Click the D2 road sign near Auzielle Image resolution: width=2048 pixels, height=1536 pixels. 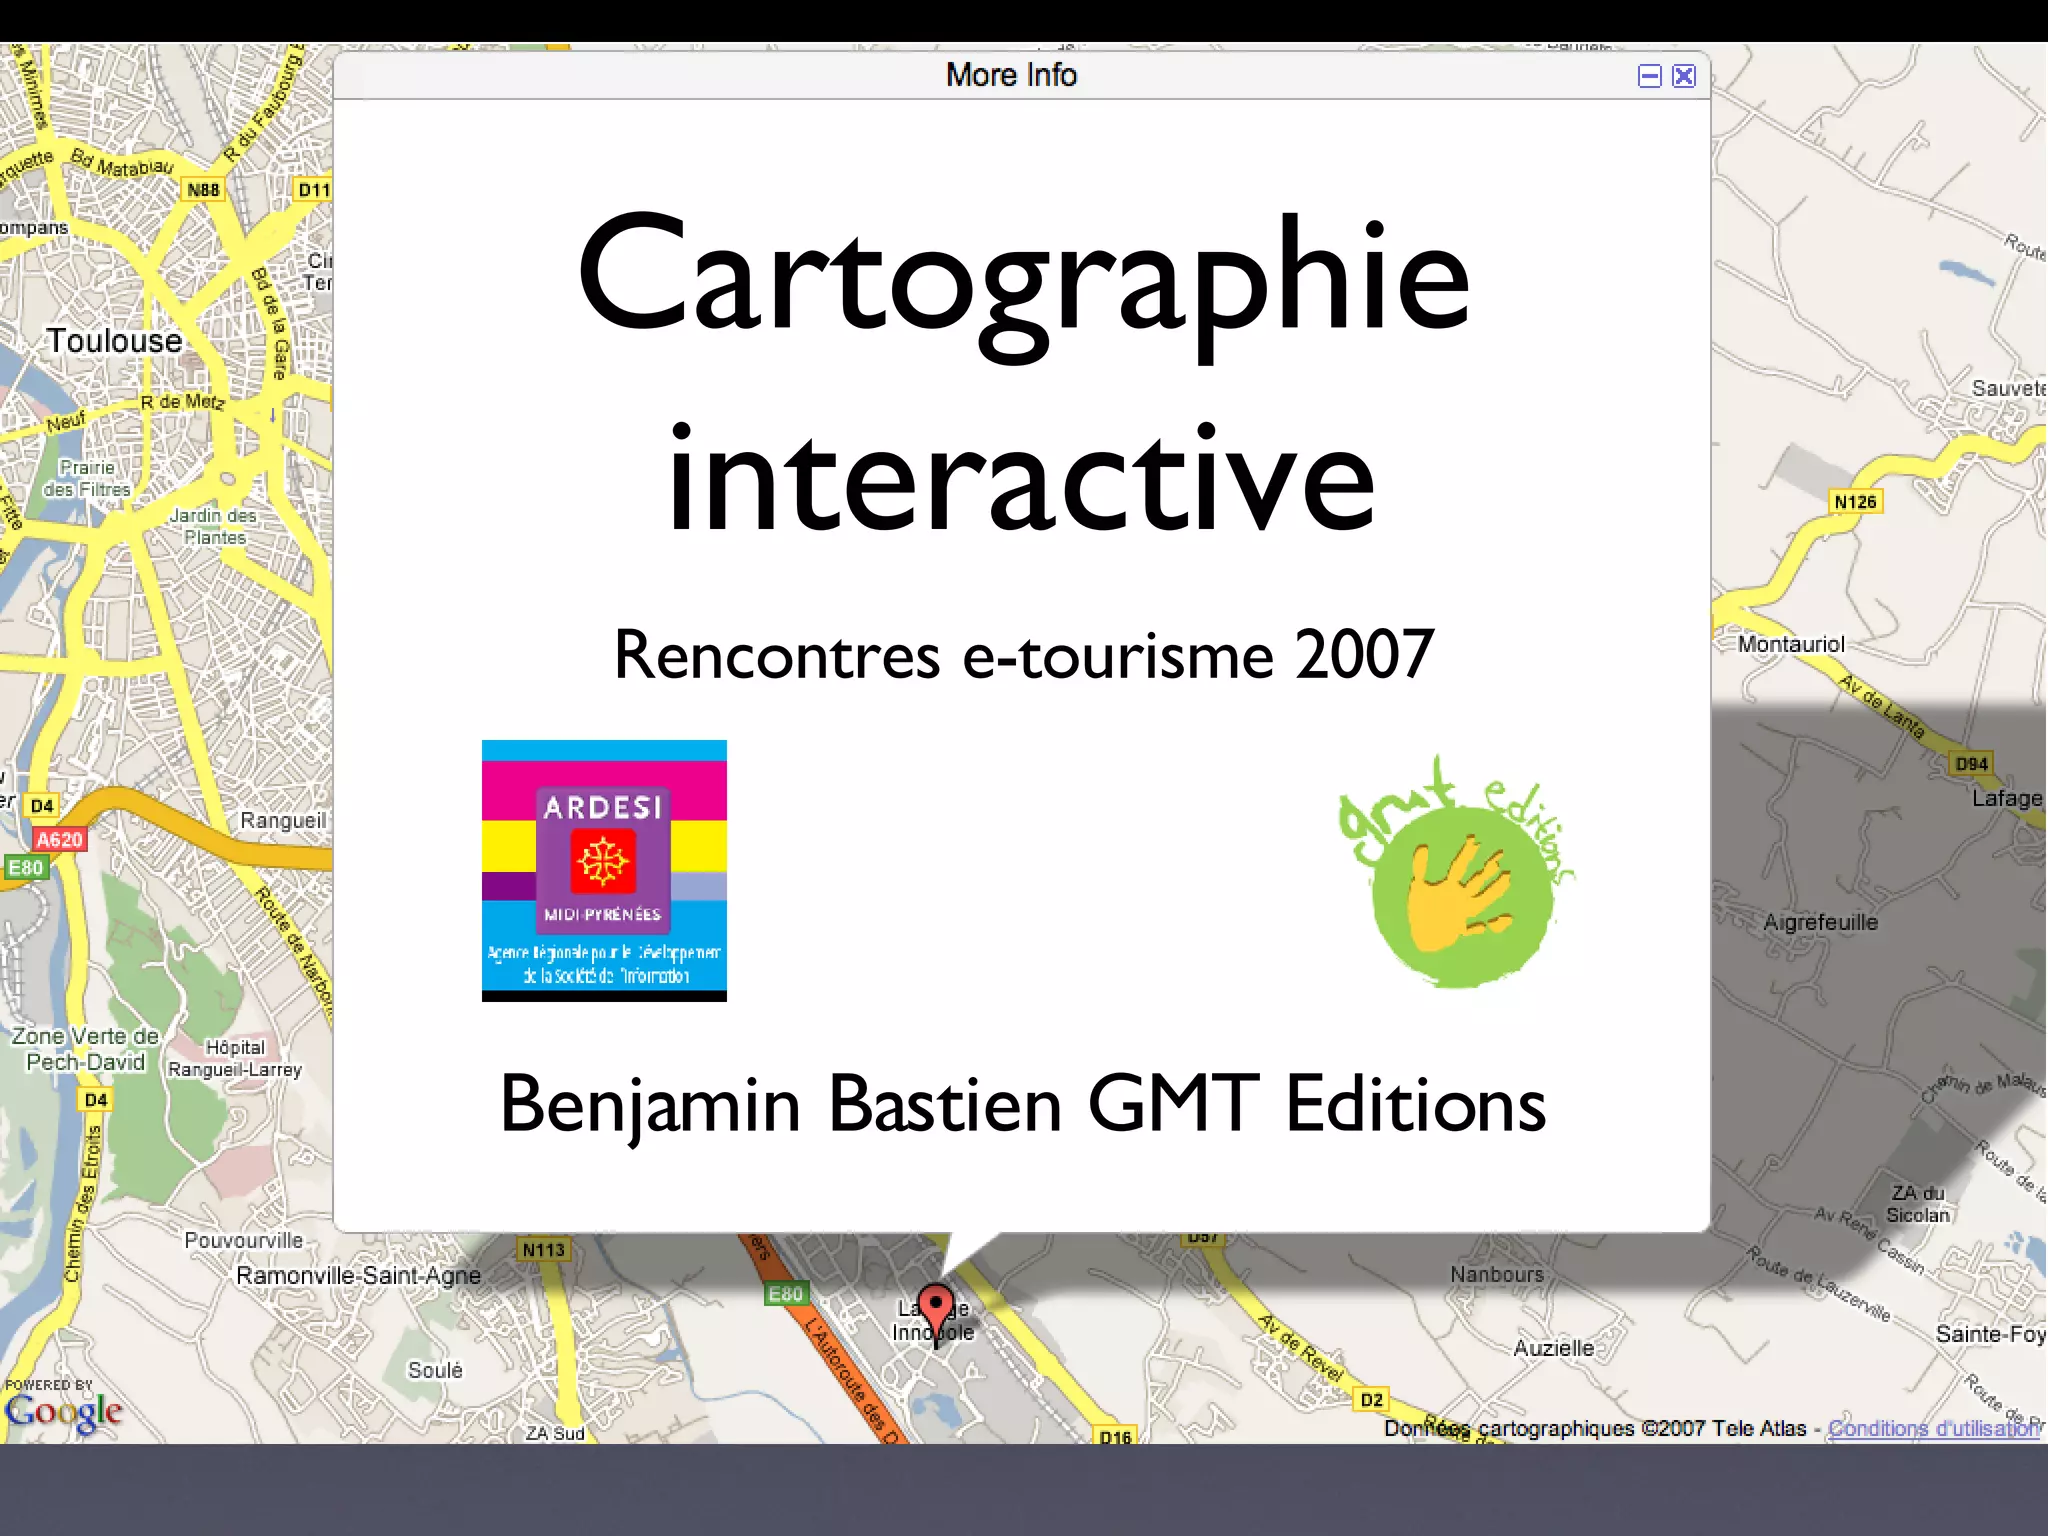coord(1371,1400)
